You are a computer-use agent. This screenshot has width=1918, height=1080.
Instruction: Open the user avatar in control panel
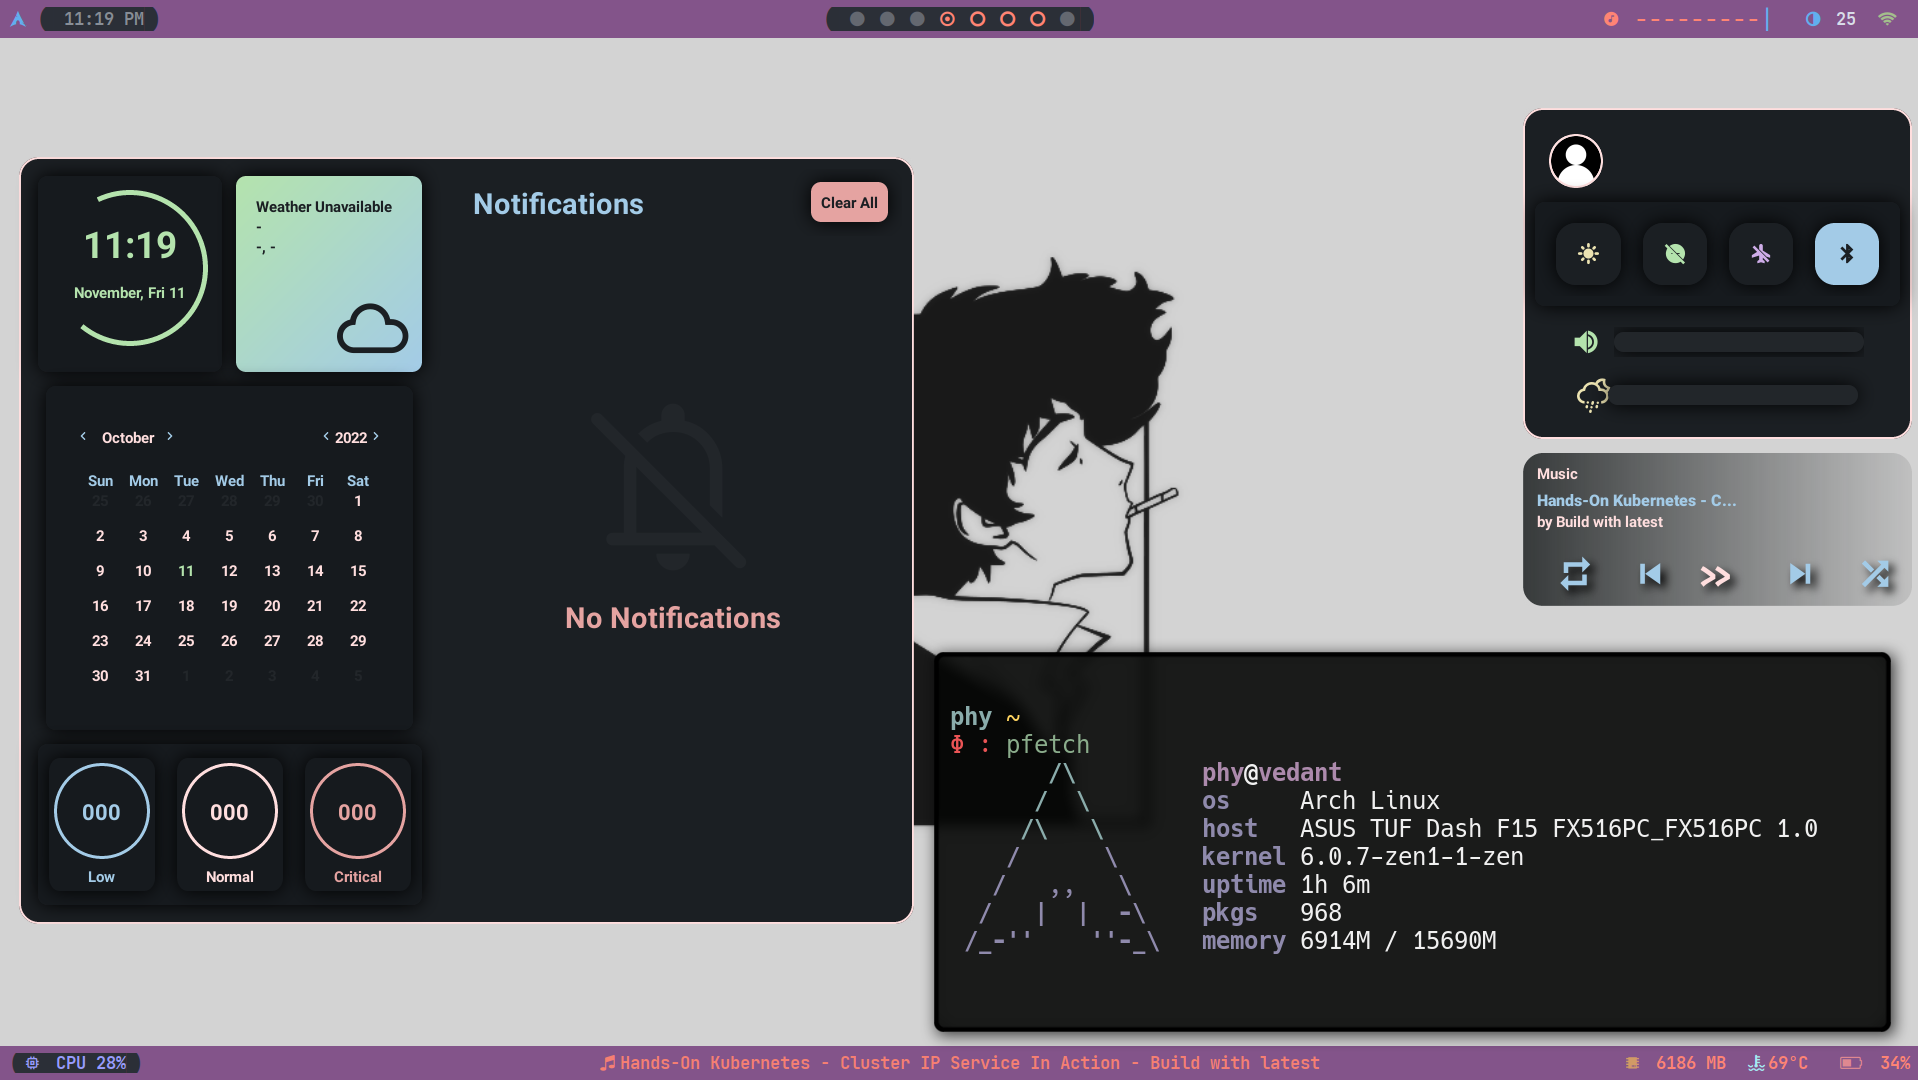pos(1576,161)
